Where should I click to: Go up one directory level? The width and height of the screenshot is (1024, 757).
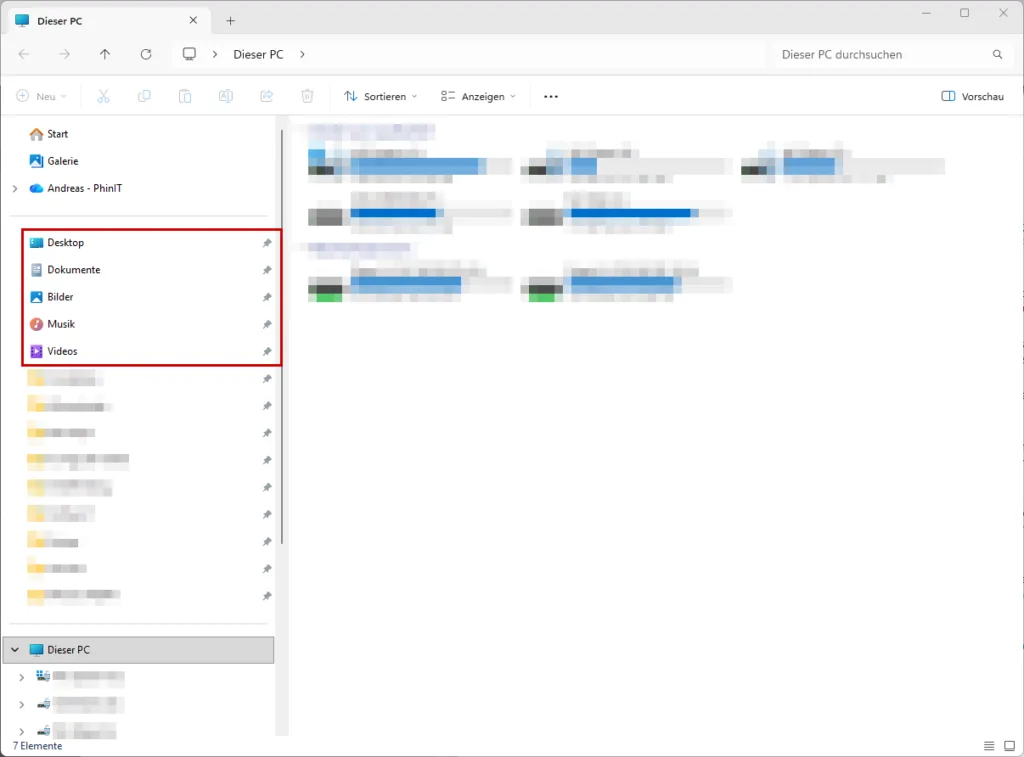coord(105,54)
